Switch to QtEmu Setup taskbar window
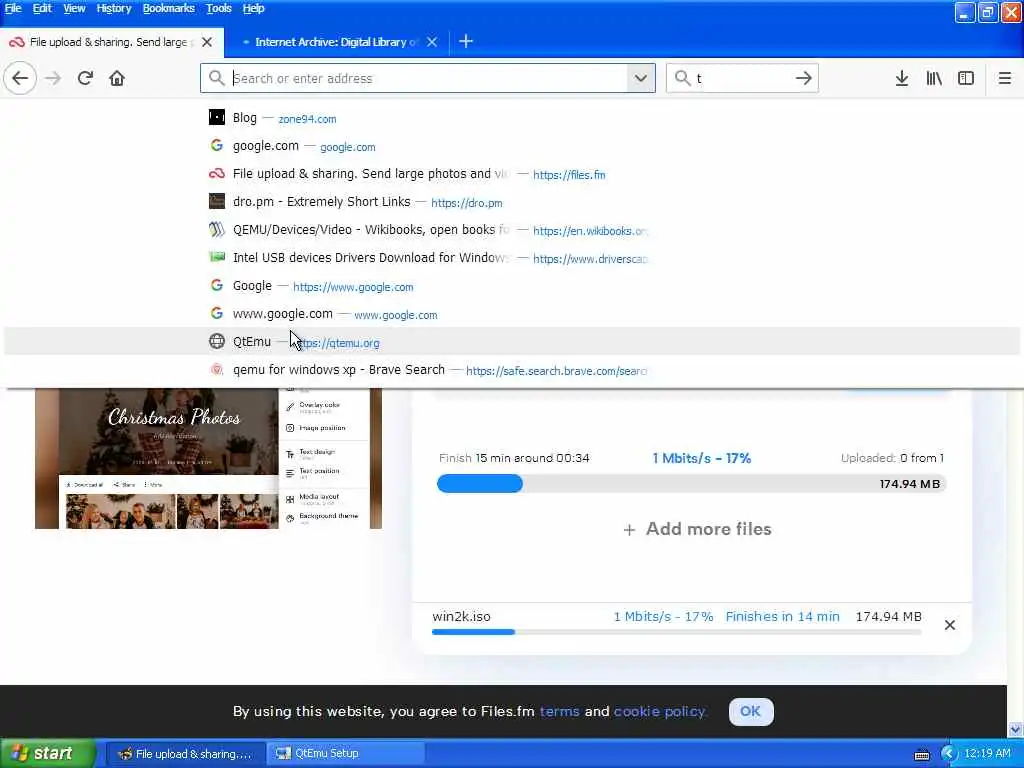 tap(345, 754)
